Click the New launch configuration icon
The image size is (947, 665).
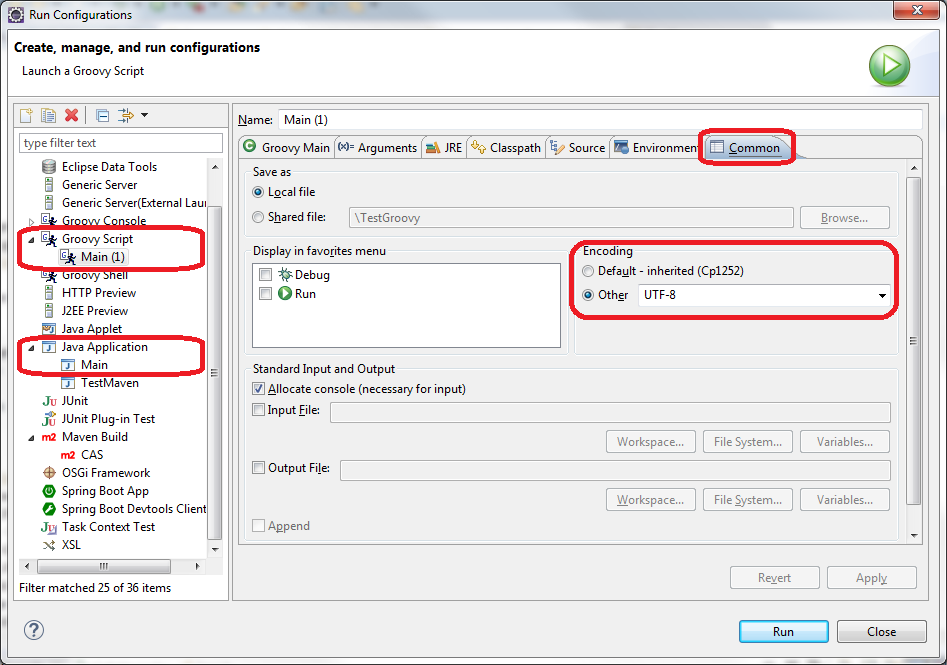[x=27, y=115]
